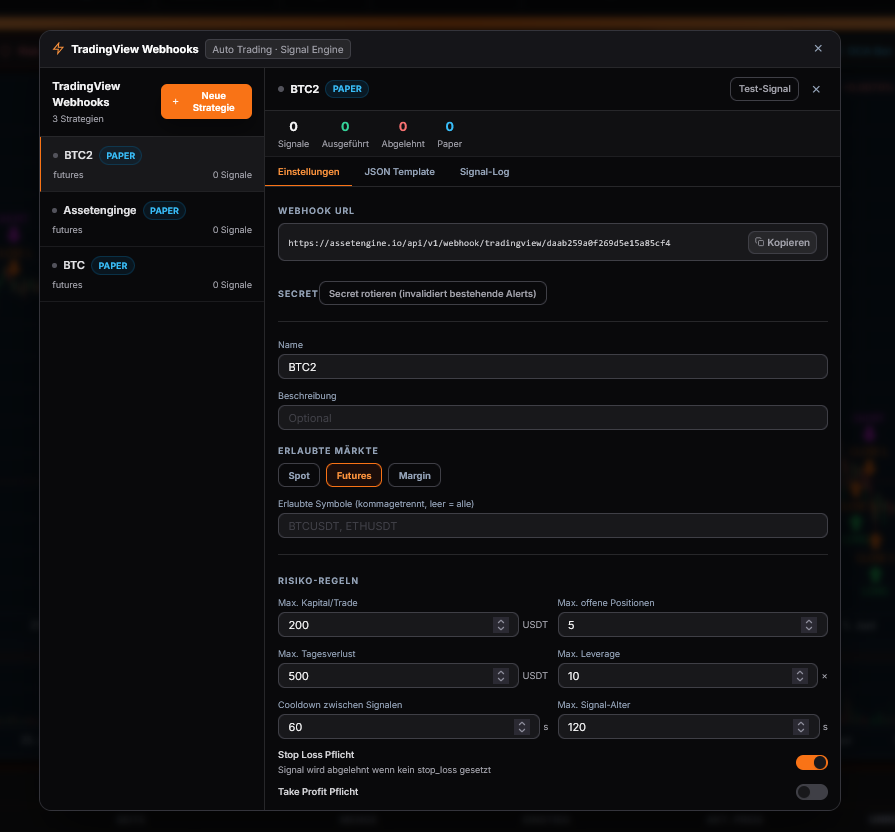Enable the Take Profit Pflicht switch
The image size is (895, 832).
point(812,792)
